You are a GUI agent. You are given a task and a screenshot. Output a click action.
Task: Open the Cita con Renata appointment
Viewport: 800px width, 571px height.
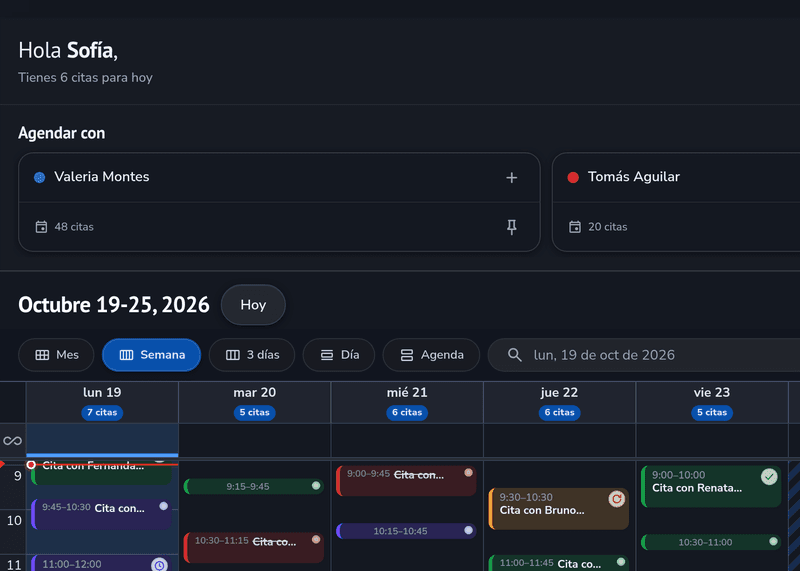click(711, 486)
